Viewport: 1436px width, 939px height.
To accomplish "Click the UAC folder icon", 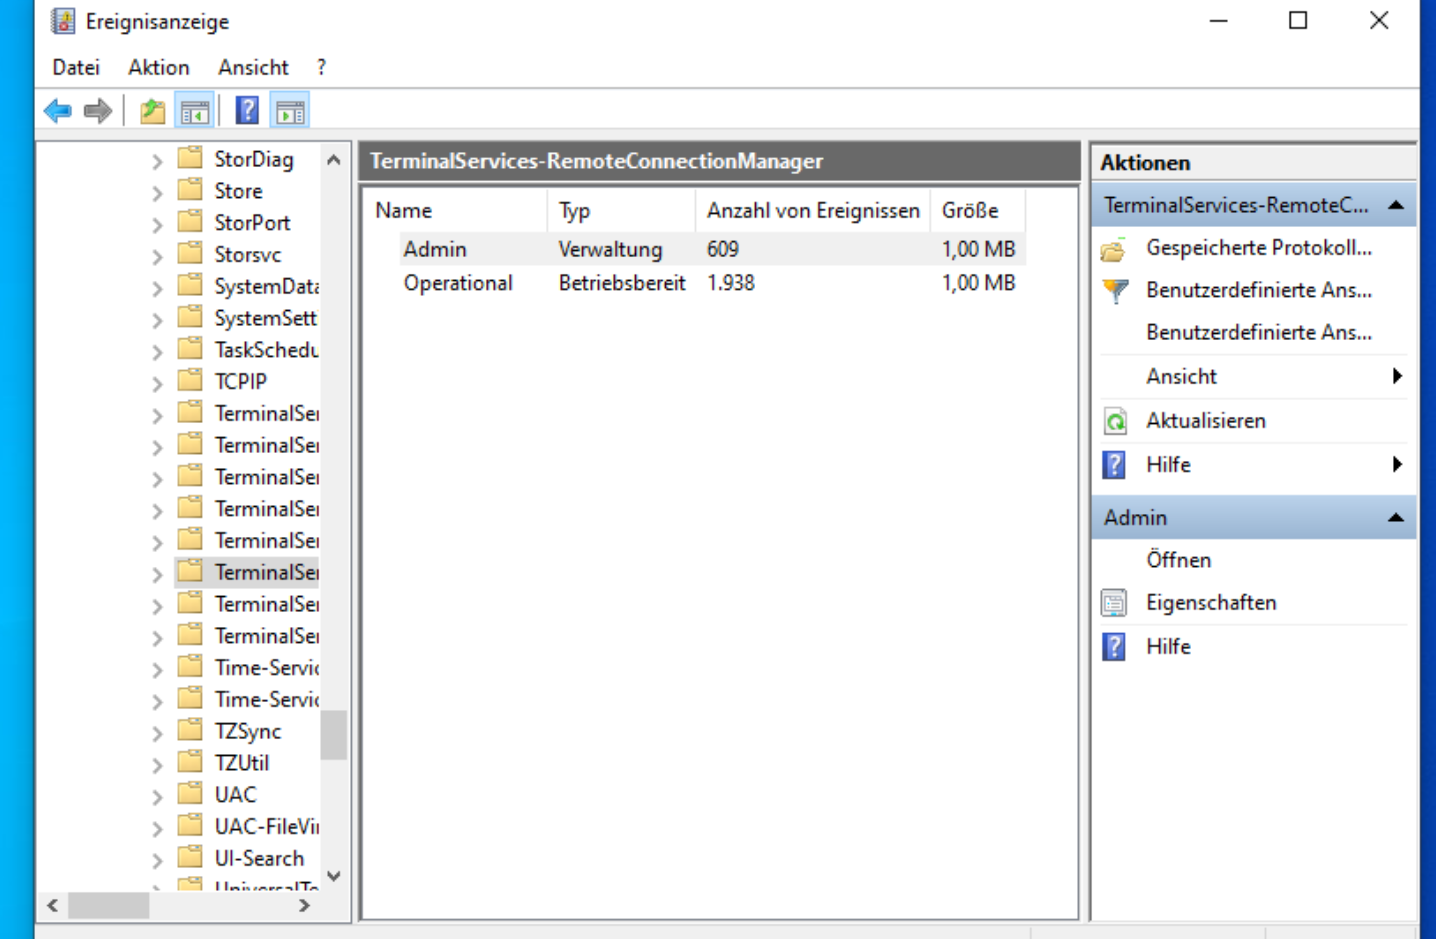I will [x=190, y=794].
